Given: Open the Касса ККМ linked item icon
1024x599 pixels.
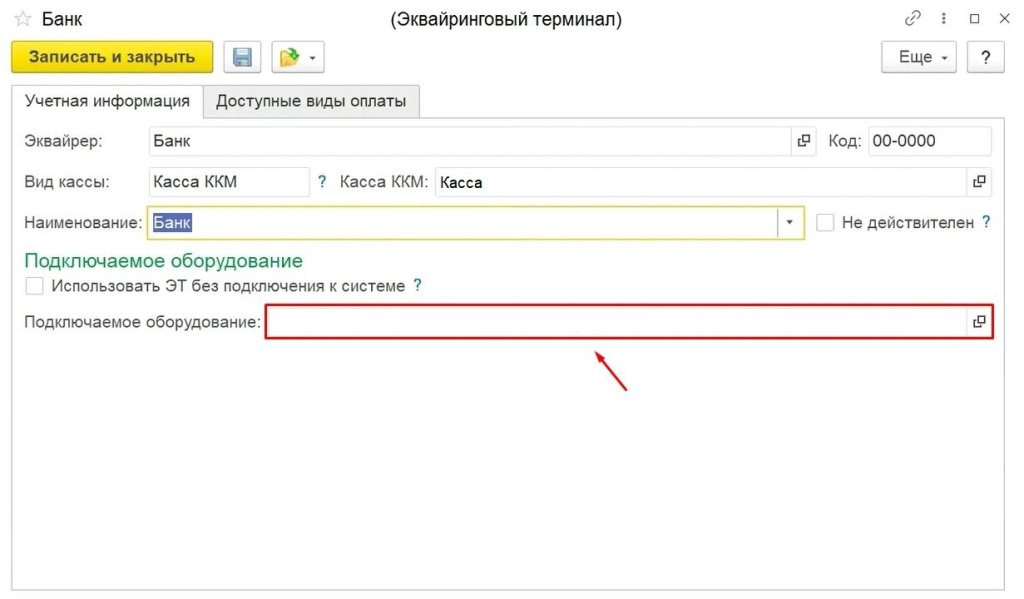Looking at the screenshot, I should (x=979, y=182).
